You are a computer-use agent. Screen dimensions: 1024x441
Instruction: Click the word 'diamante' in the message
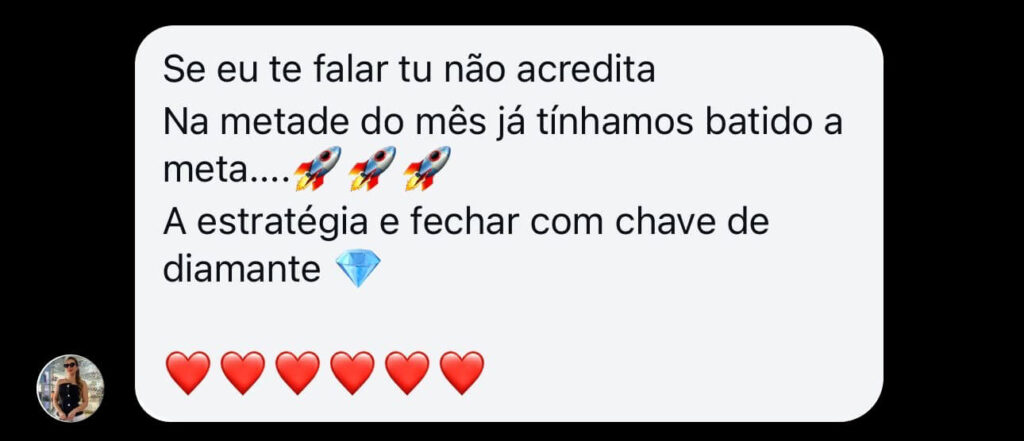click(242, 269)
